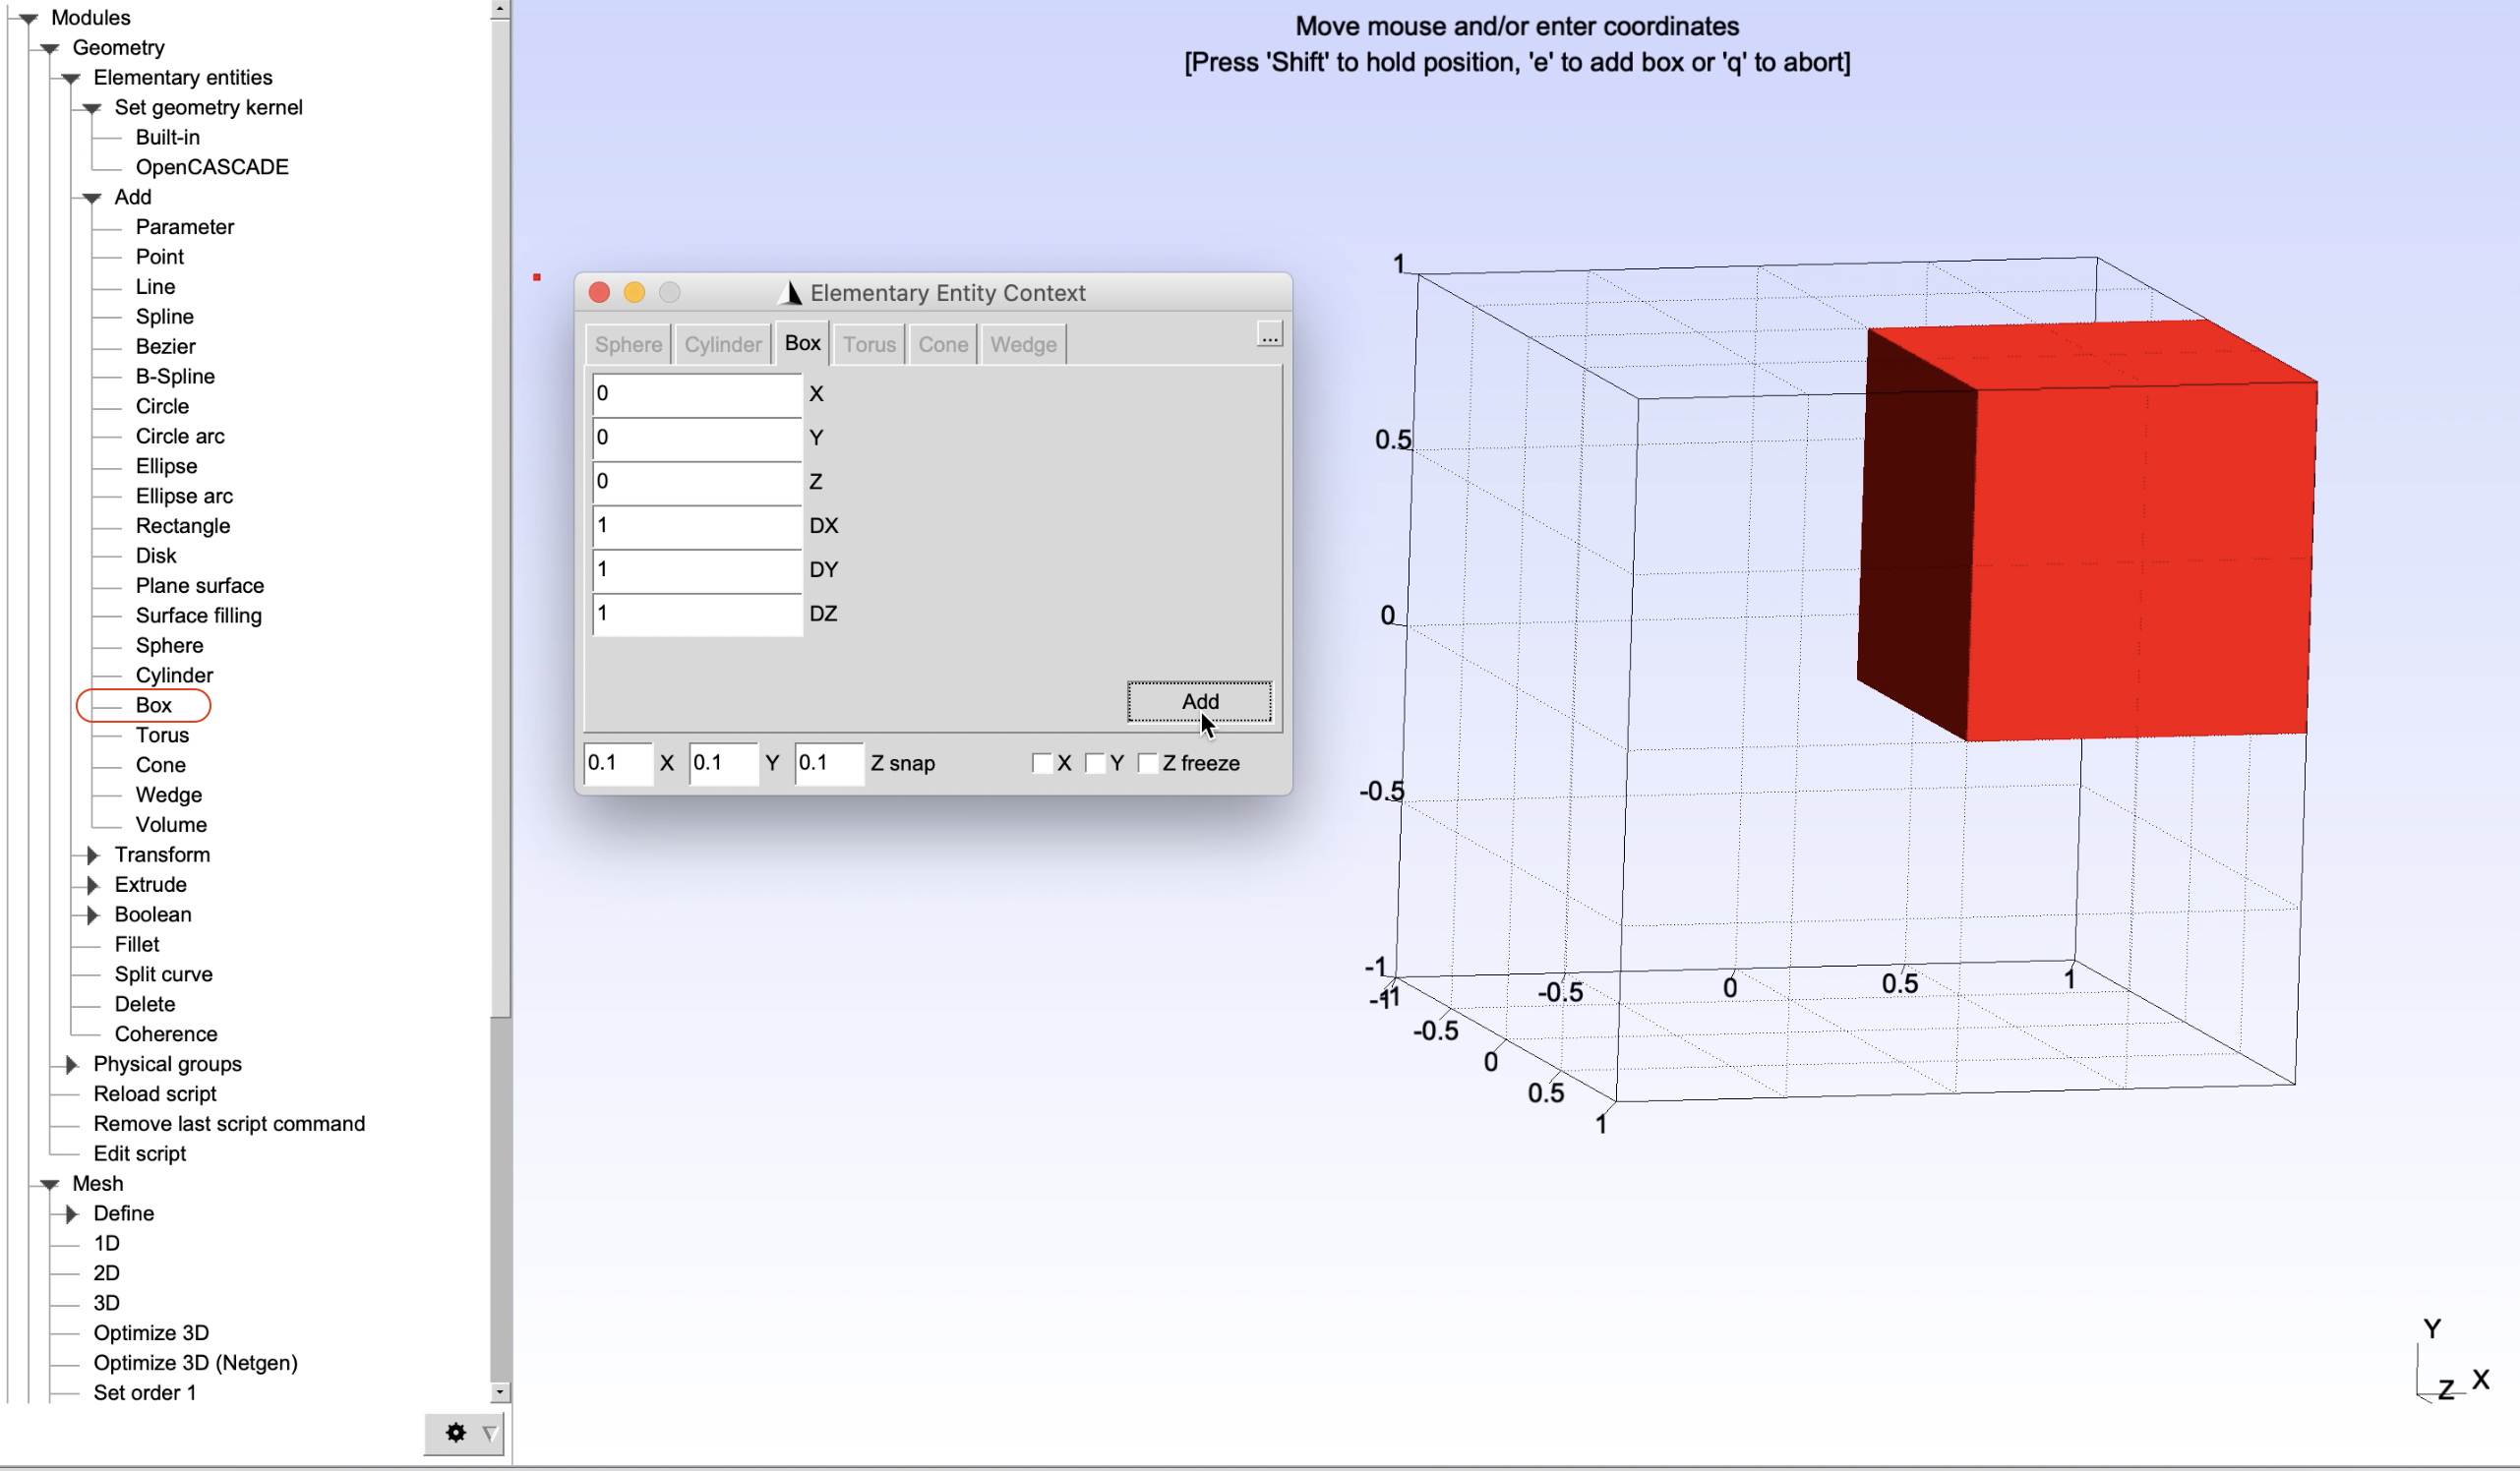The image size is (2520, 1471).
Task: Click the scrollbar down arrow in the module tree
Action: (500, 1392)
